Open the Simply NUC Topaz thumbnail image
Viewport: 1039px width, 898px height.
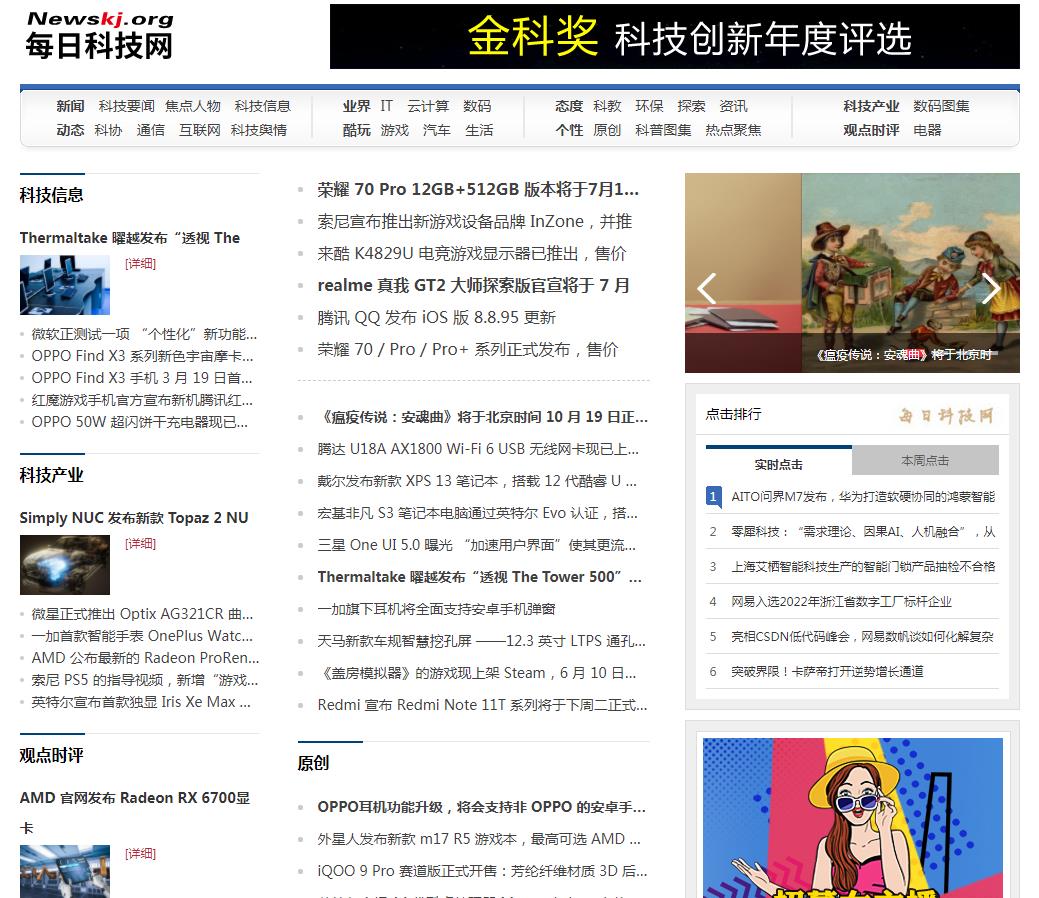click(x=65, y=565)
